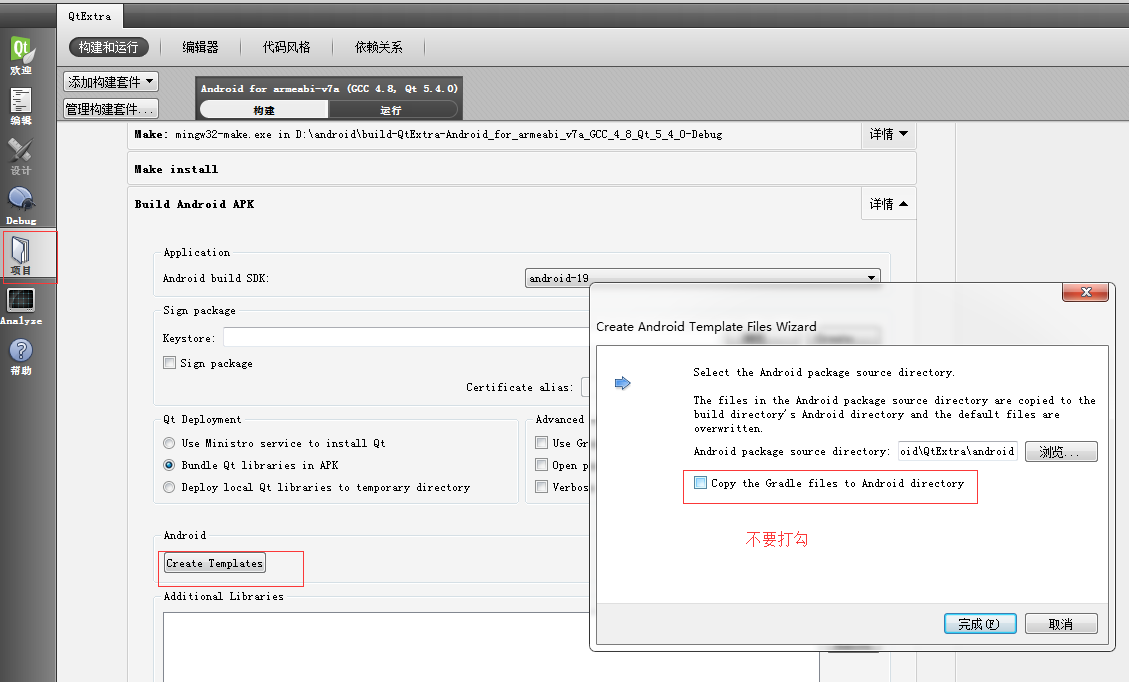
Task: Toggle the Open package location checkbox
Action: (541, 465)
